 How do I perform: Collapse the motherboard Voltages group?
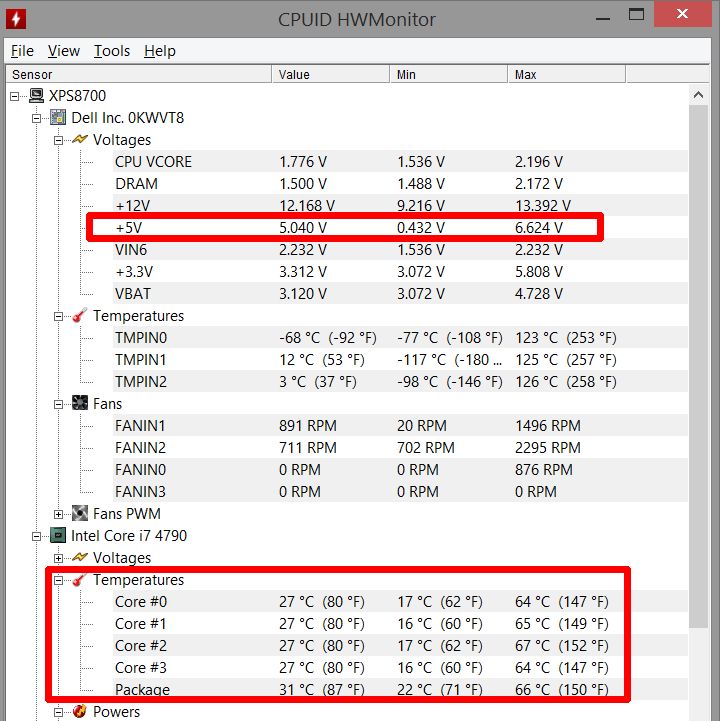58,140
